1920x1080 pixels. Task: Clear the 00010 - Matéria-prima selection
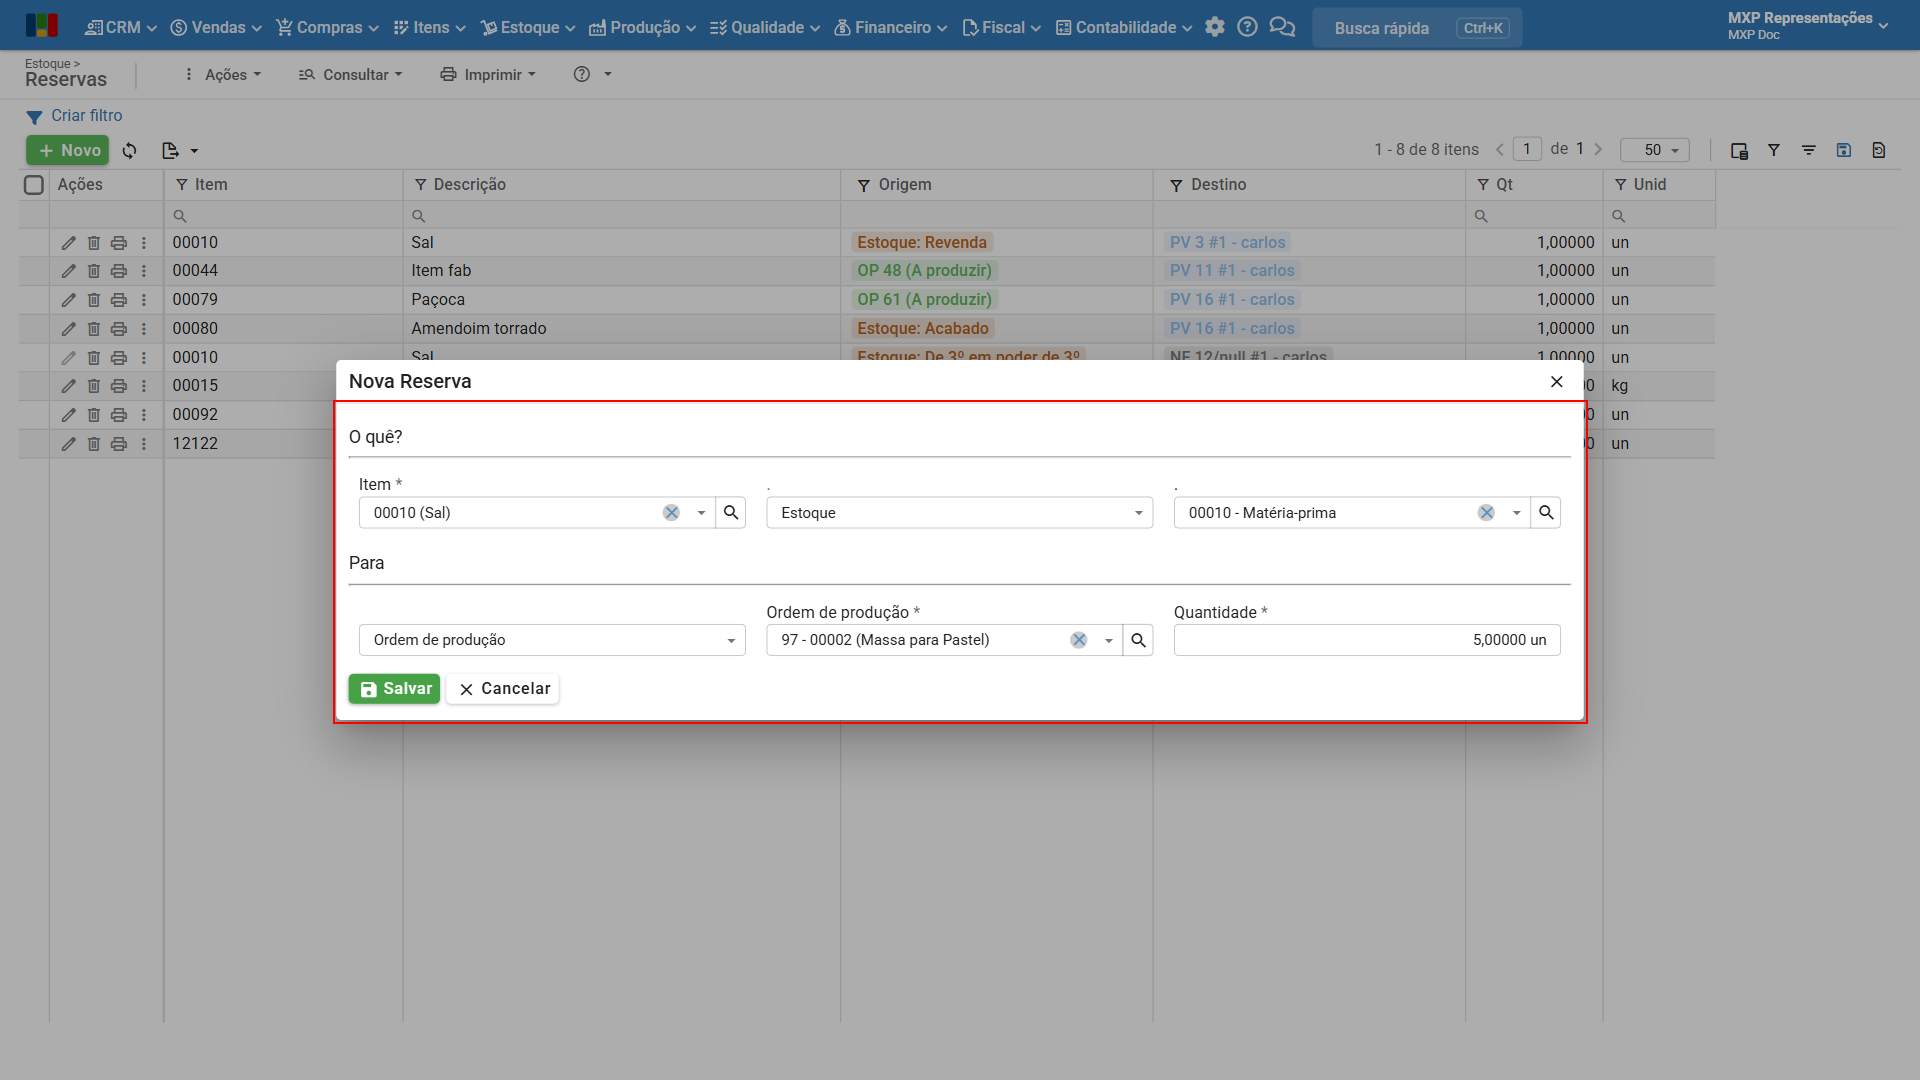coord(1486,513)
